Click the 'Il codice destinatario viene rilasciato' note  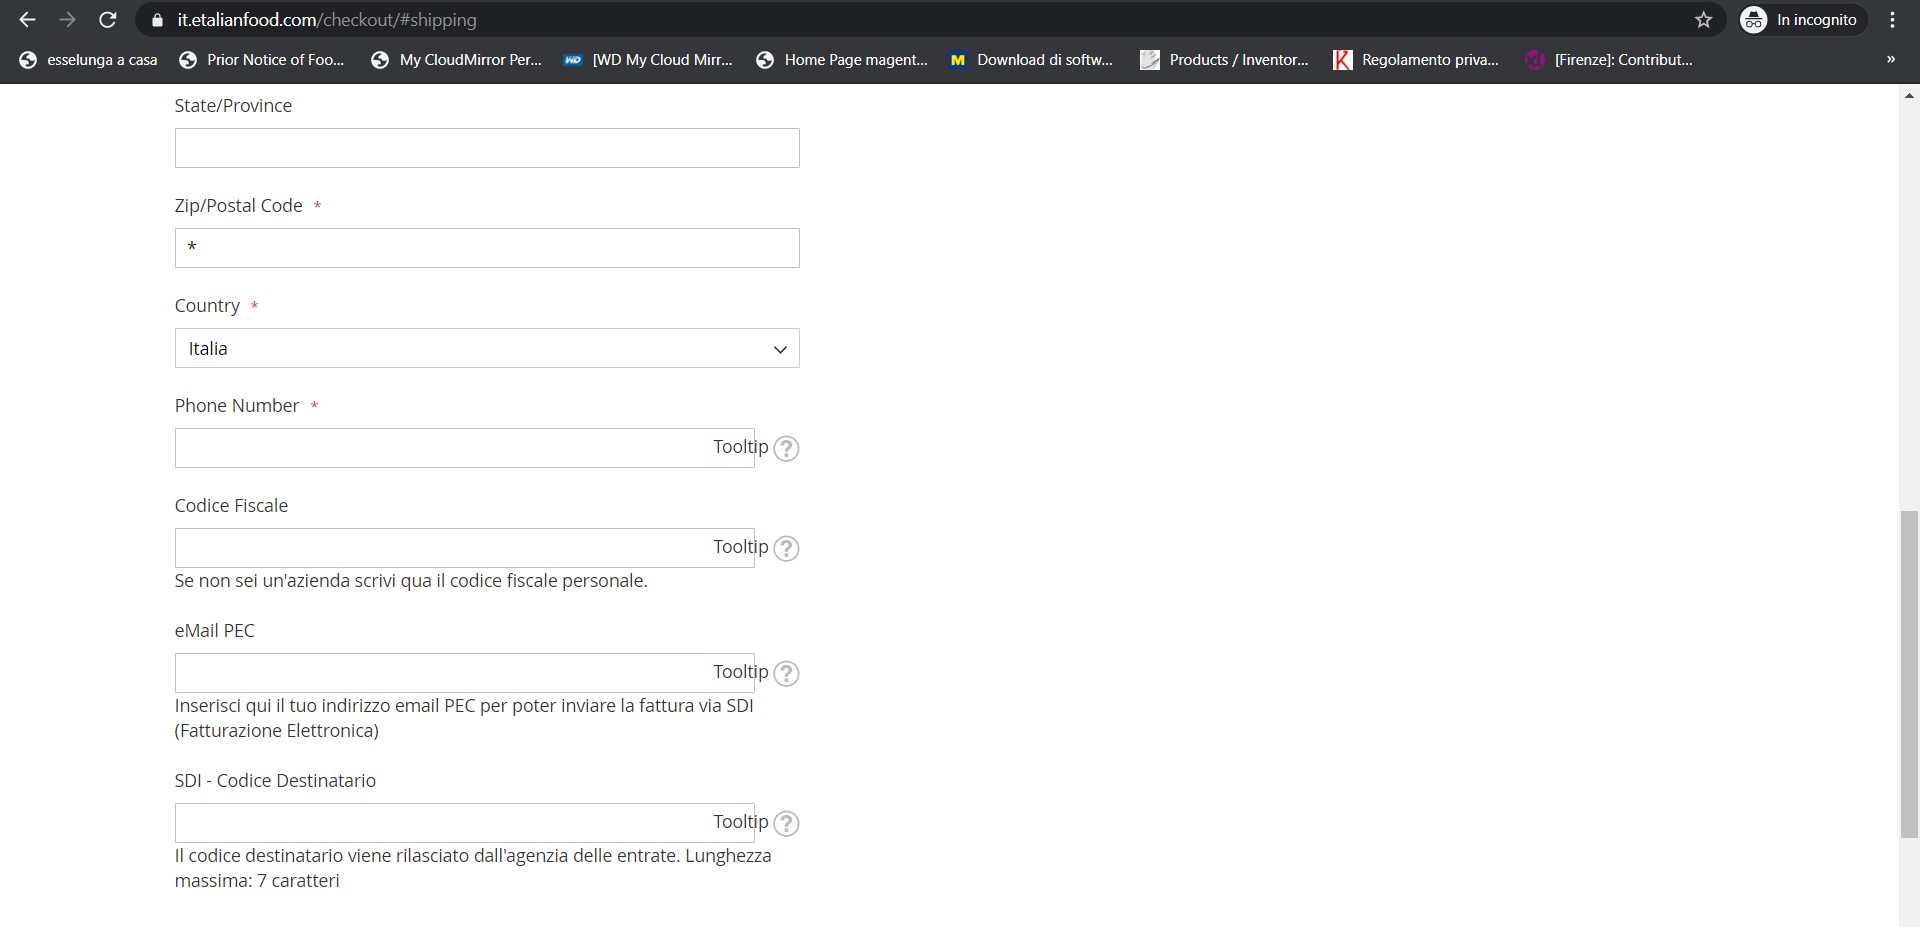[473, 868]
